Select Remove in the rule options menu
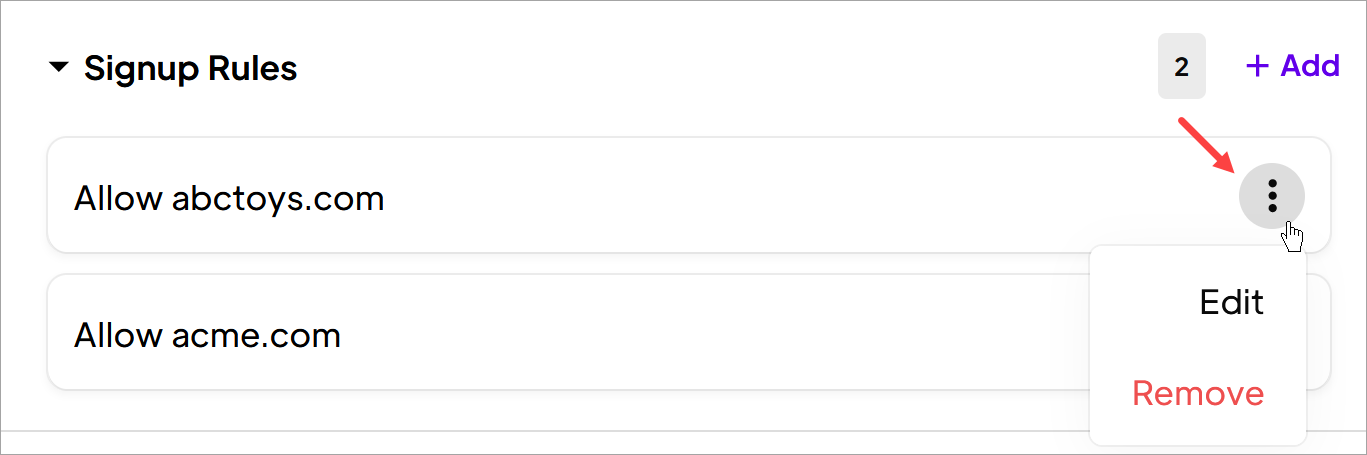 tap(1197, 393)
